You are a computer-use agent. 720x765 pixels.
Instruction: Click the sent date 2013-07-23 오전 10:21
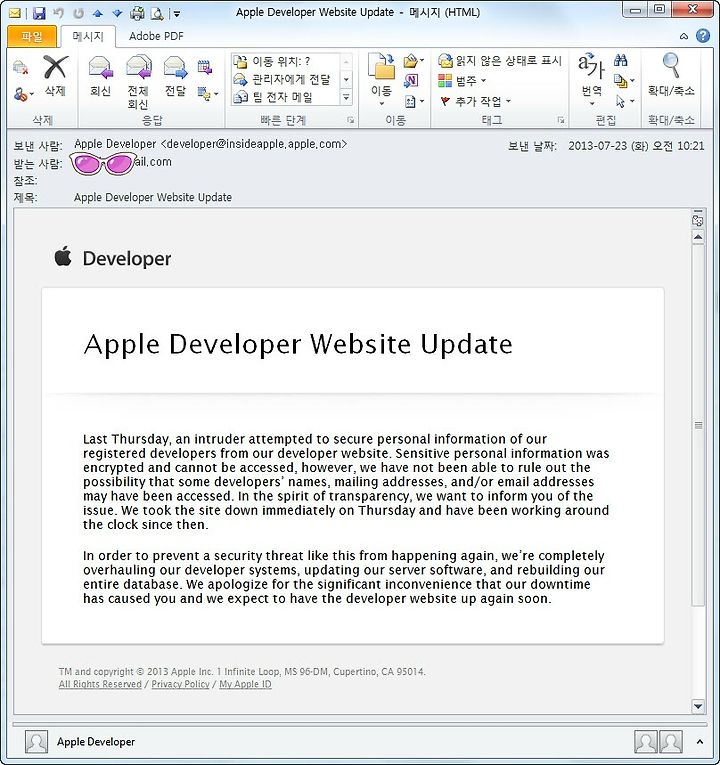point(636,145)
